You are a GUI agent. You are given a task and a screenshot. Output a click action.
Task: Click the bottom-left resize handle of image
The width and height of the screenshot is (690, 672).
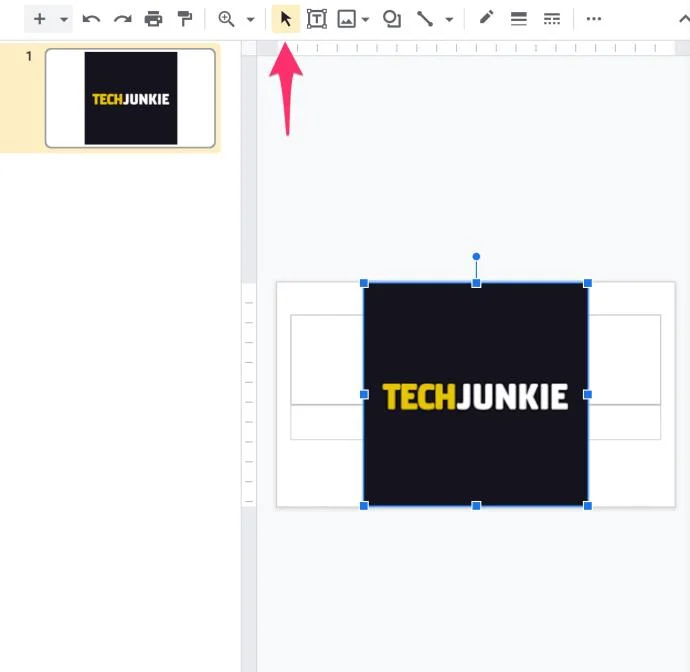[364, 506]
